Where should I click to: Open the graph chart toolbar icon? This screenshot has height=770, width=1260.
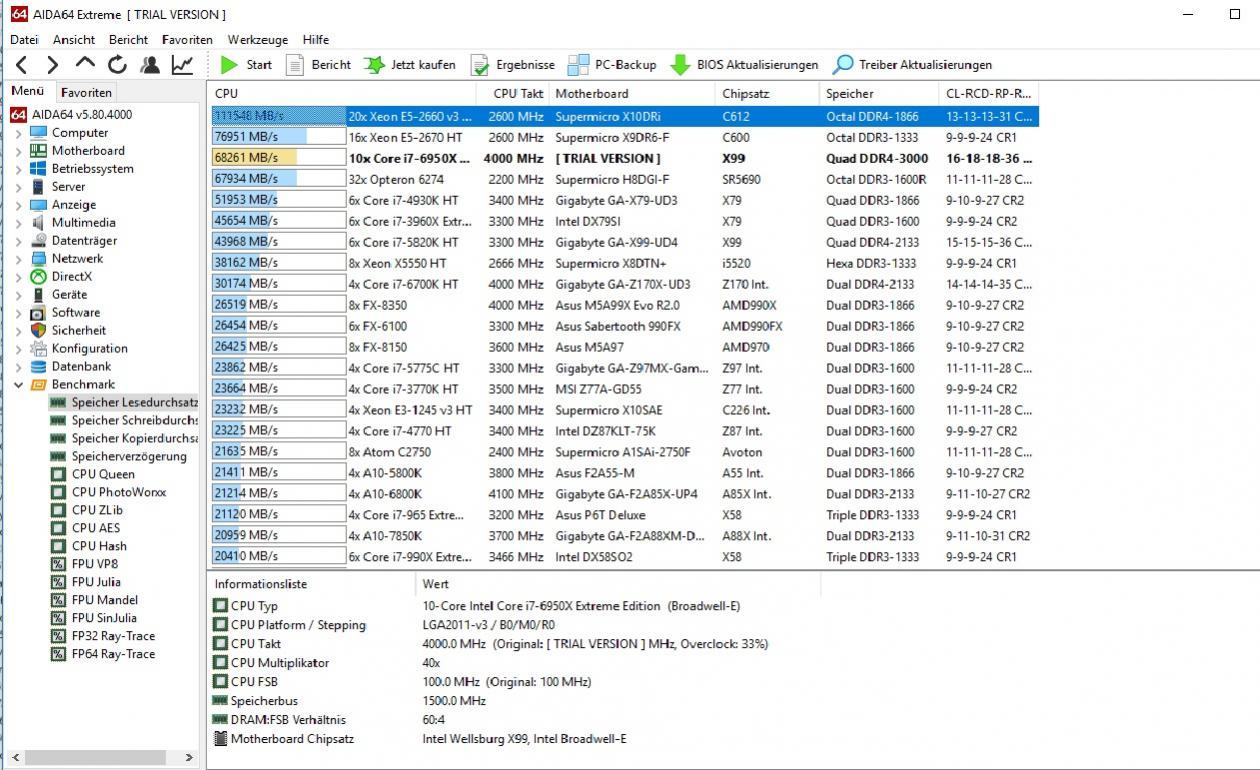(x=182, y=65)
